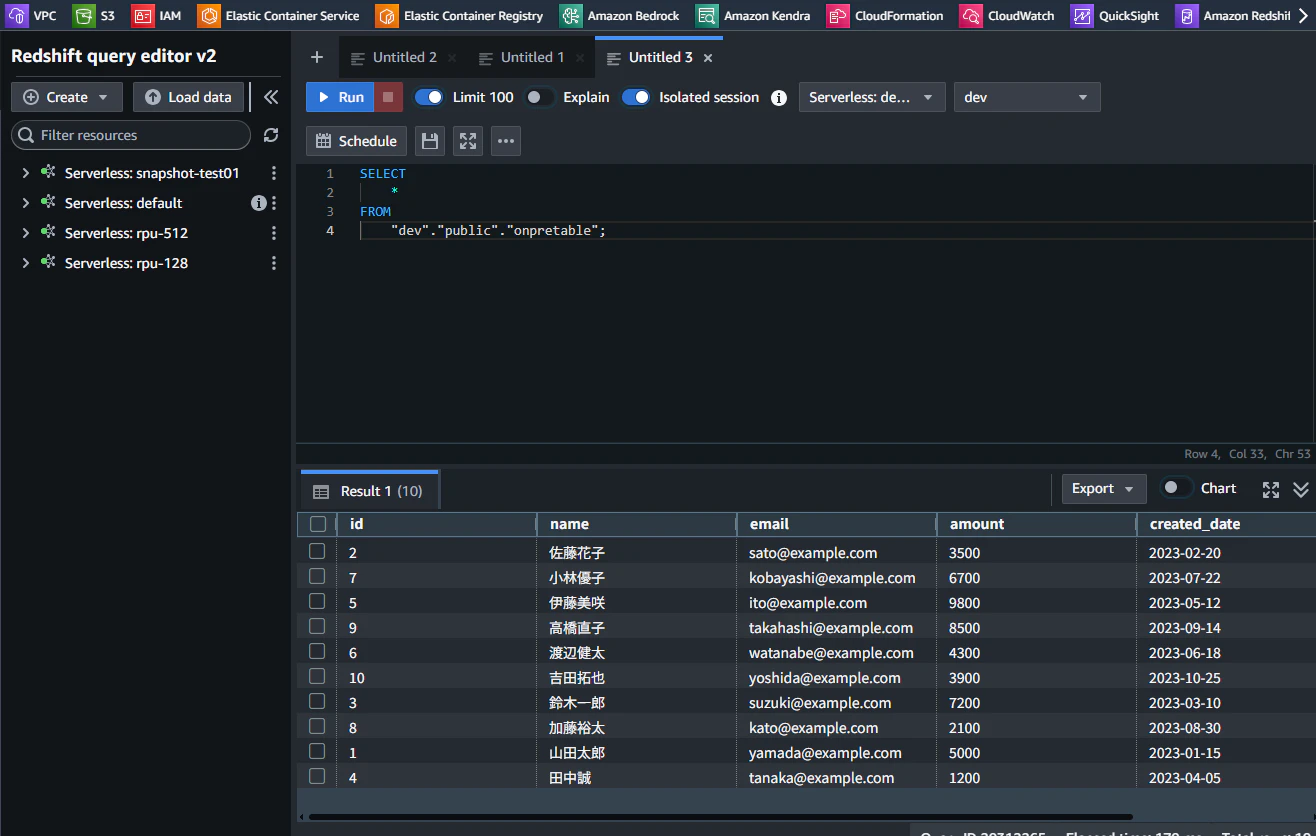
Task: Click the id column header
Action: [436, 524]
